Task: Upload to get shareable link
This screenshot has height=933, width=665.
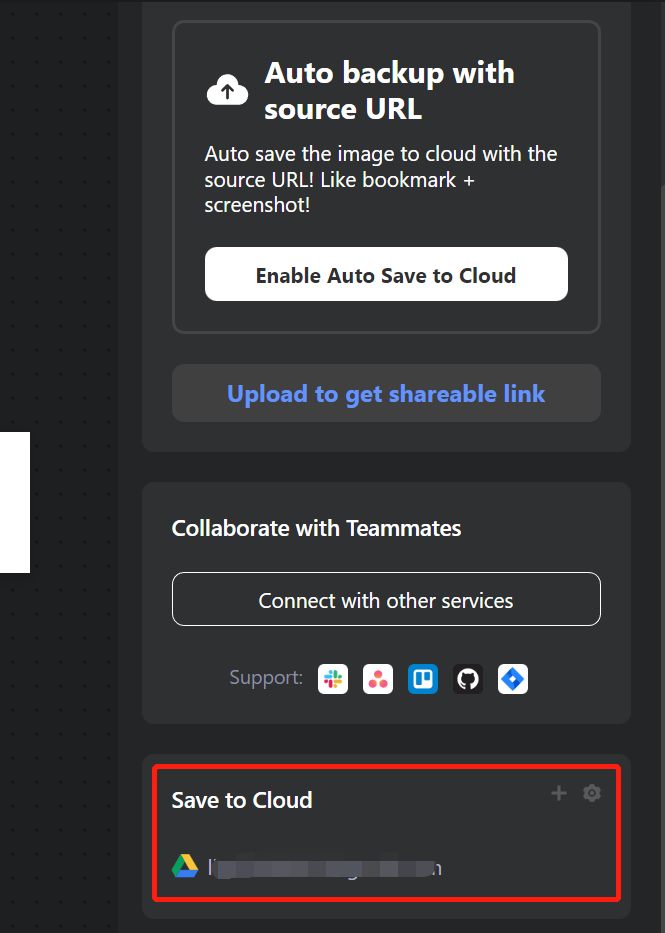Action: point(386,393)
